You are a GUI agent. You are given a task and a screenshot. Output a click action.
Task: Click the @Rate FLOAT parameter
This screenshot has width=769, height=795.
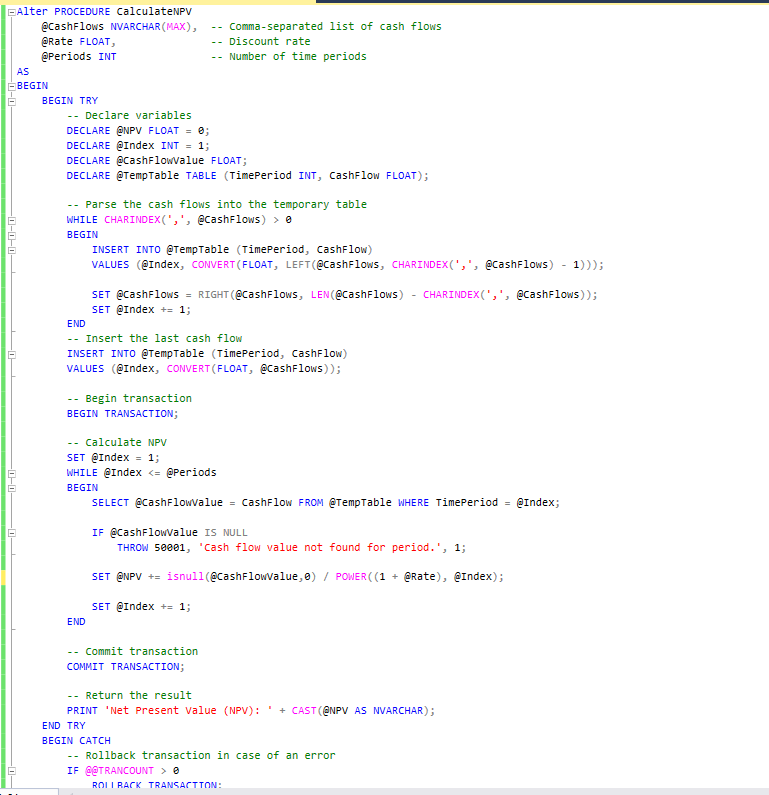79,42
